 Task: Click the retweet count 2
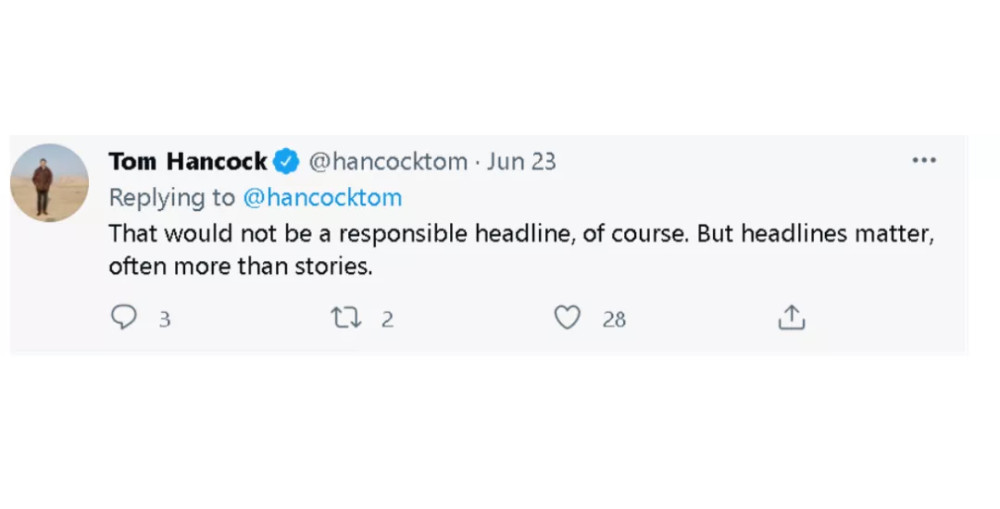387,320
